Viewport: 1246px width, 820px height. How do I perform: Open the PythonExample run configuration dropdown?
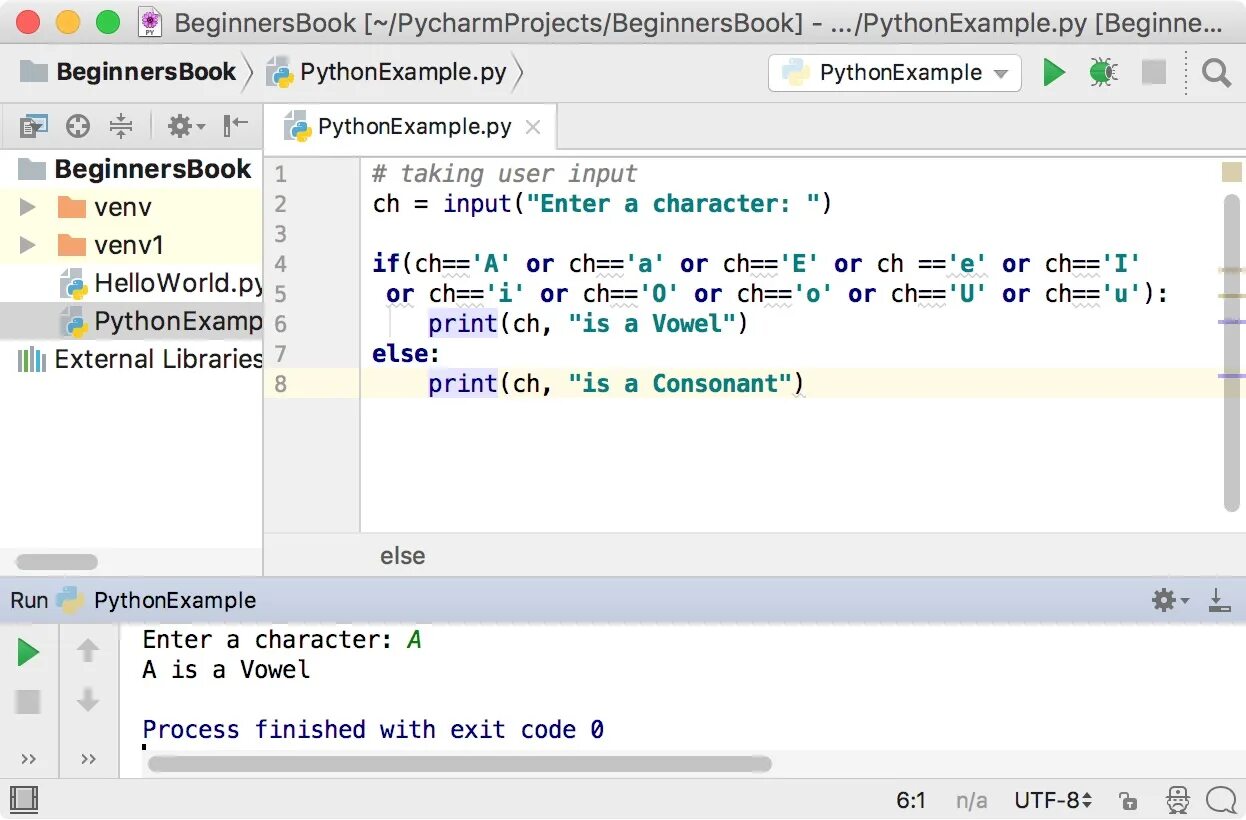coord(895,73)
